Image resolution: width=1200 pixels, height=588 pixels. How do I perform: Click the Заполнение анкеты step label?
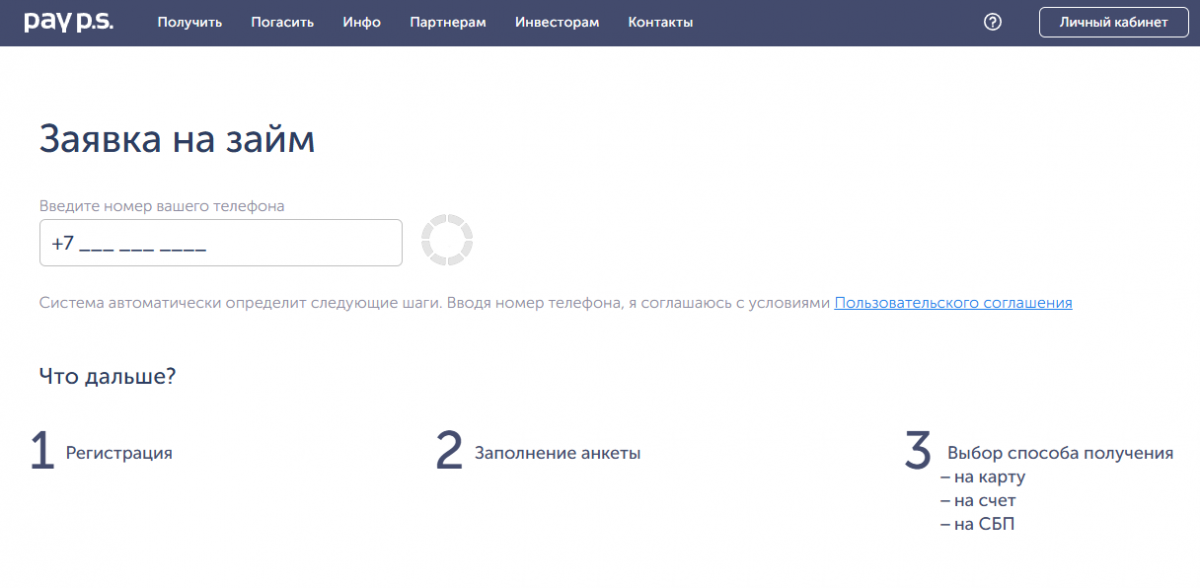point(557,453)
